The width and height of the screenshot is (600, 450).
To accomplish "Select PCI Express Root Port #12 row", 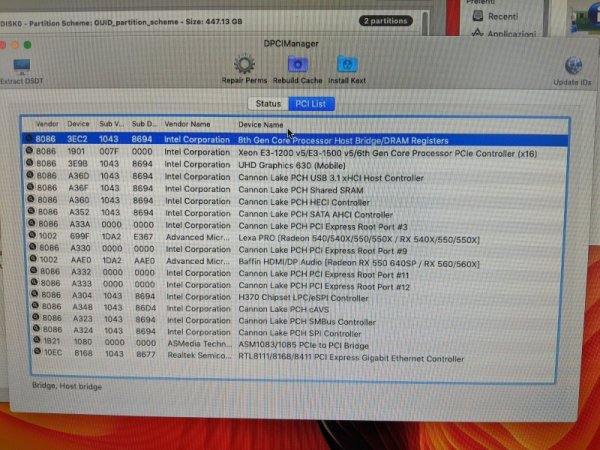I will (x=295, y=285).
